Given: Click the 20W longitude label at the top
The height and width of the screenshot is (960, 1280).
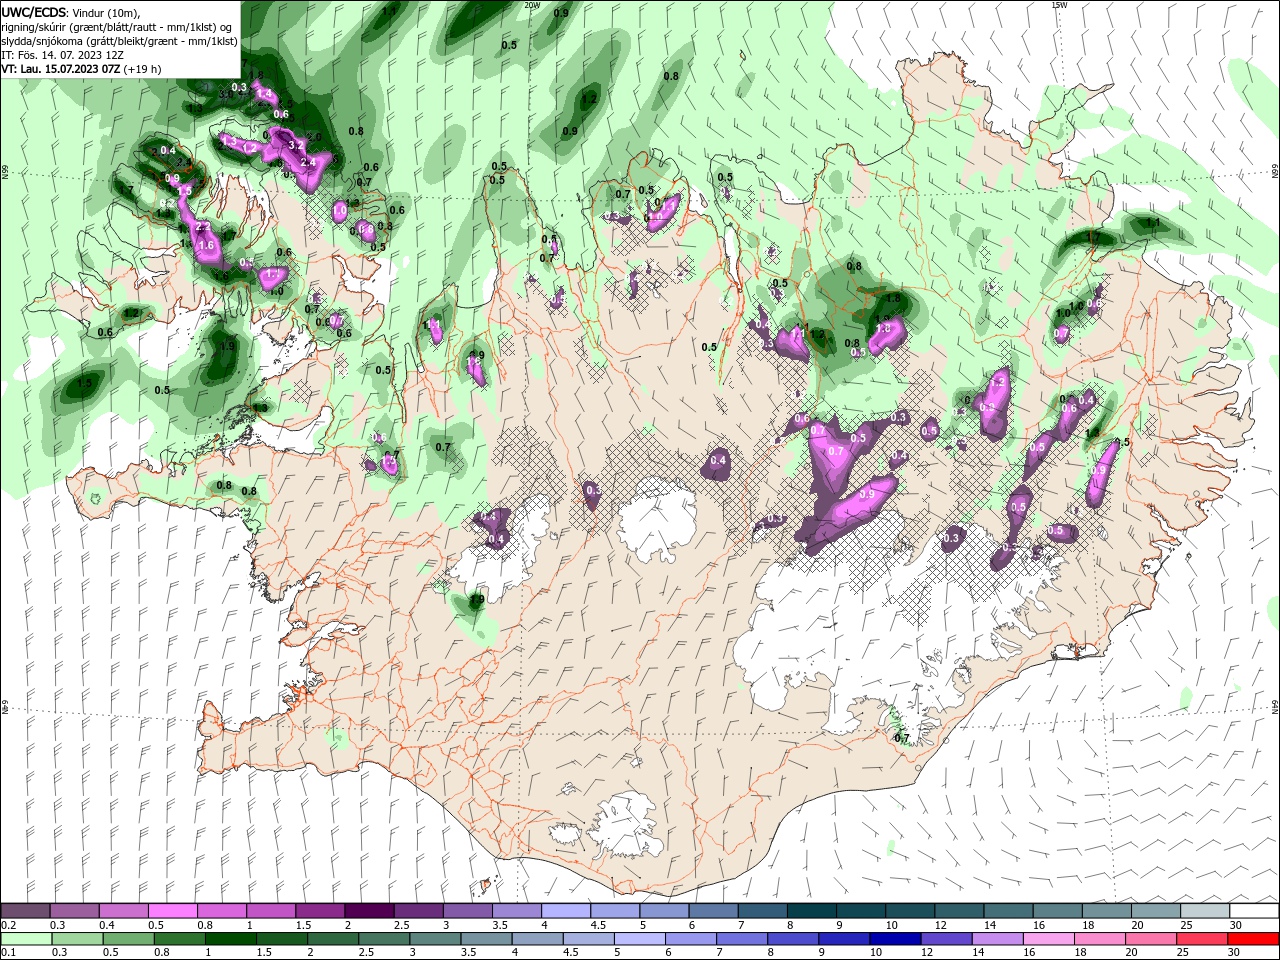Looking at the screenshot, I should tap(532, 5).
